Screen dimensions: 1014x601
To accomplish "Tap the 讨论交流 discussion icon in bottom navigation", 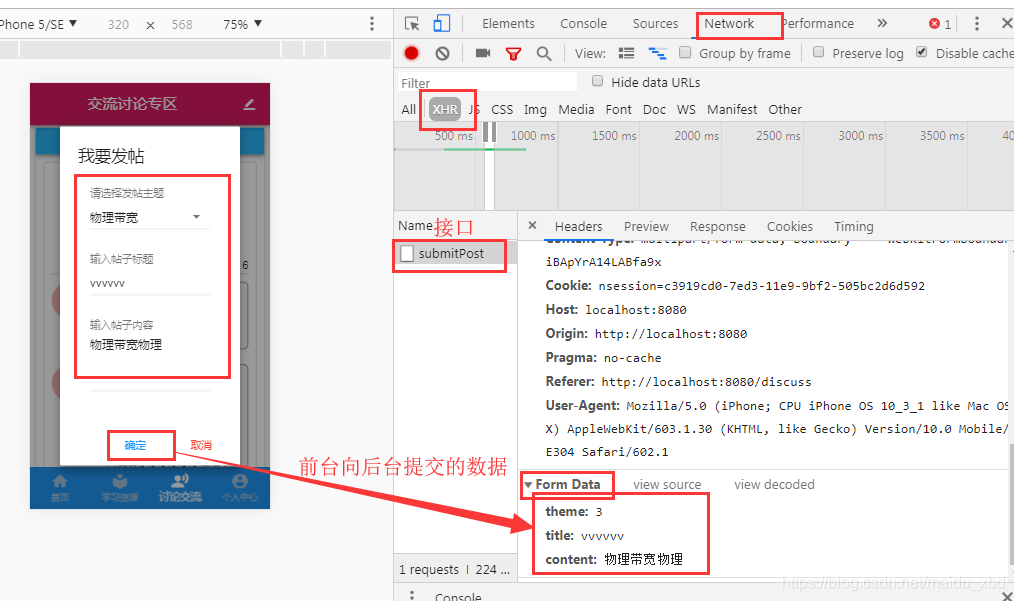I will (180, 481).
